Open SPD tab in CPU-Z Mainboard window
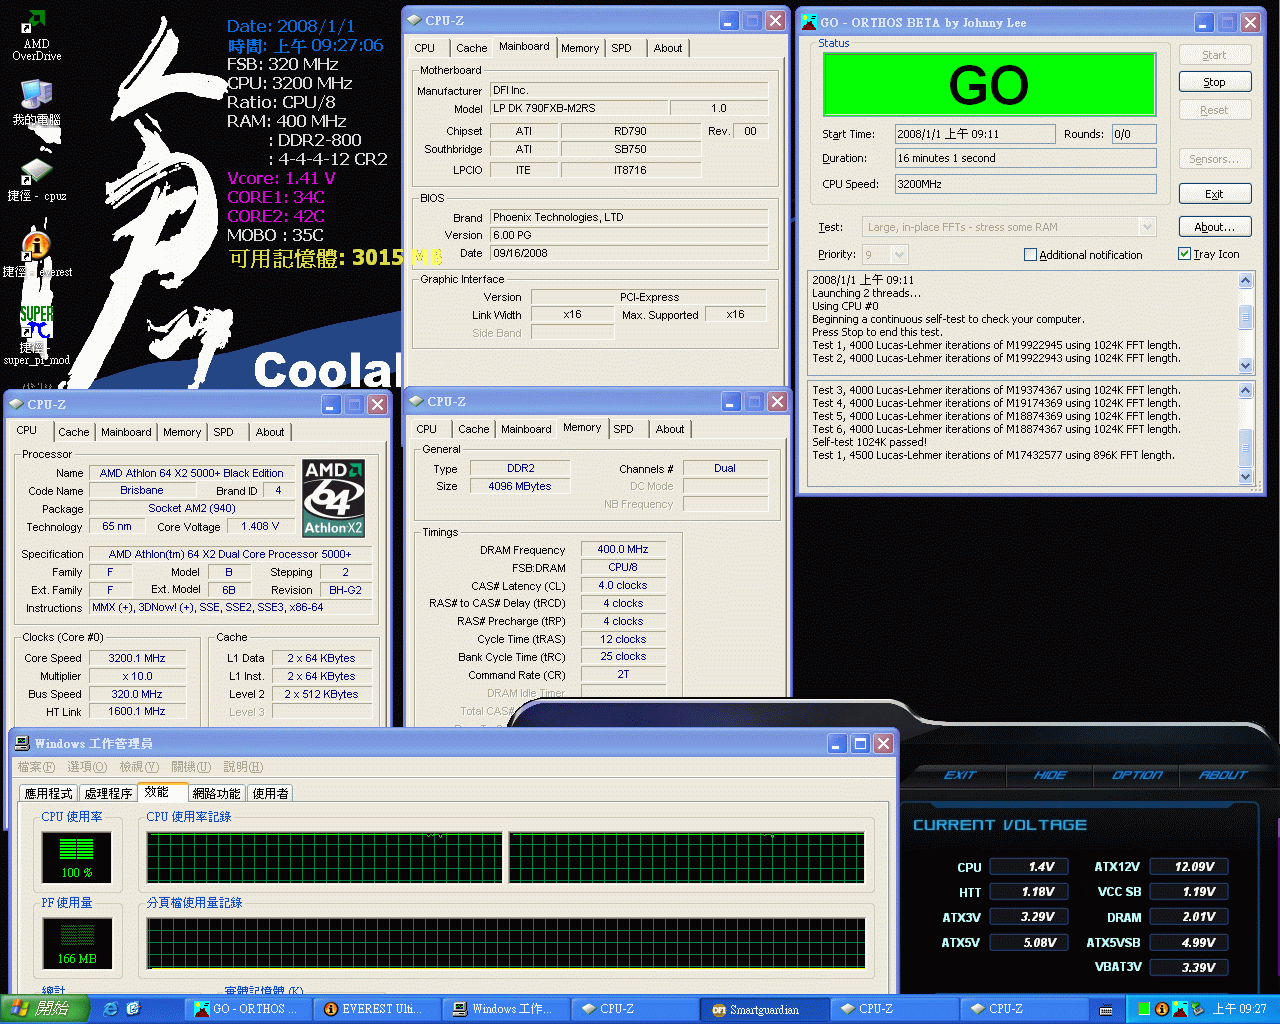 coord(621,48)
